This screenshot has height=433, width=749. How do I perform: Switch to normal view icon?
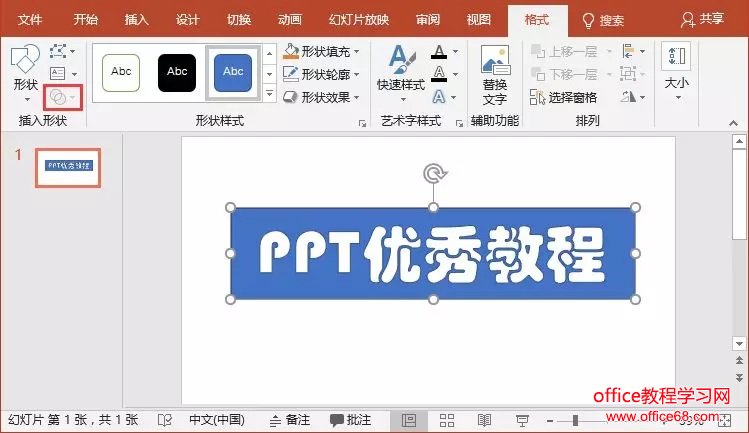tap(409, 421)
